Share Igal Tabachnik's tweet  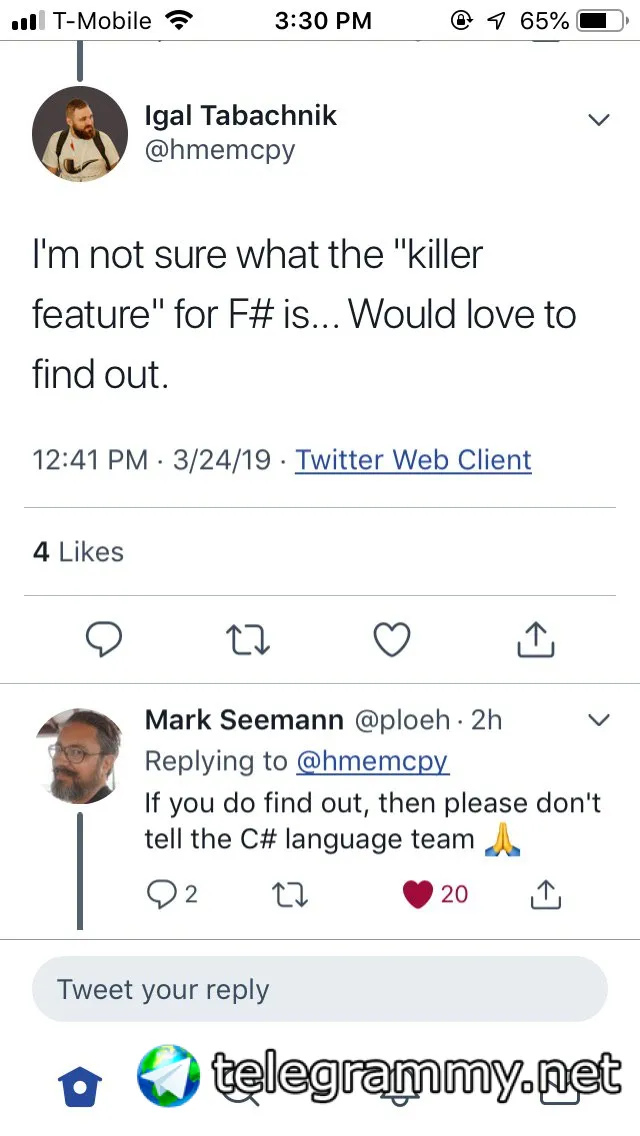point(535,638)
